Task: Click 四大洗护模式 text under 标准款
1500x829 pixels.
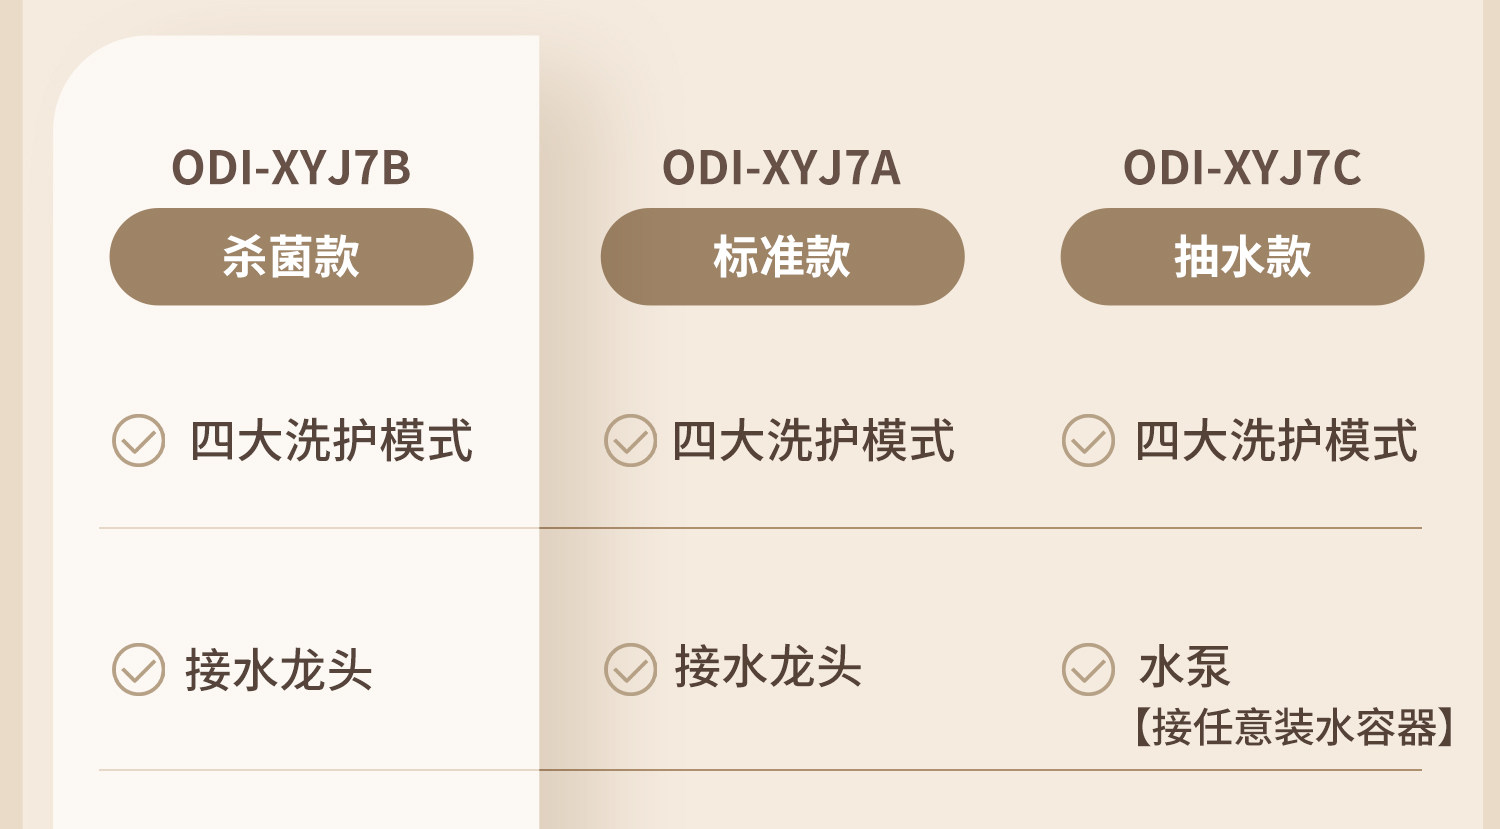Action: click(813, 441)
